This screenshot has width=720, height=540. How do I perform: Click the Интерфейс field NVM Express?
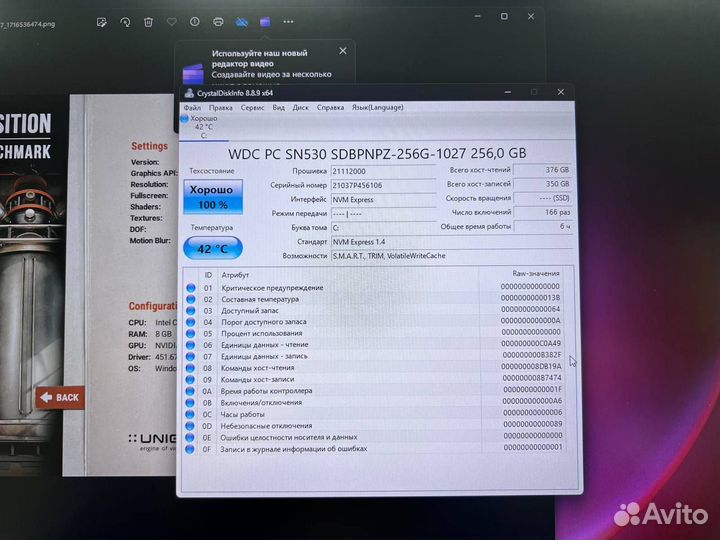coord(382,200)
